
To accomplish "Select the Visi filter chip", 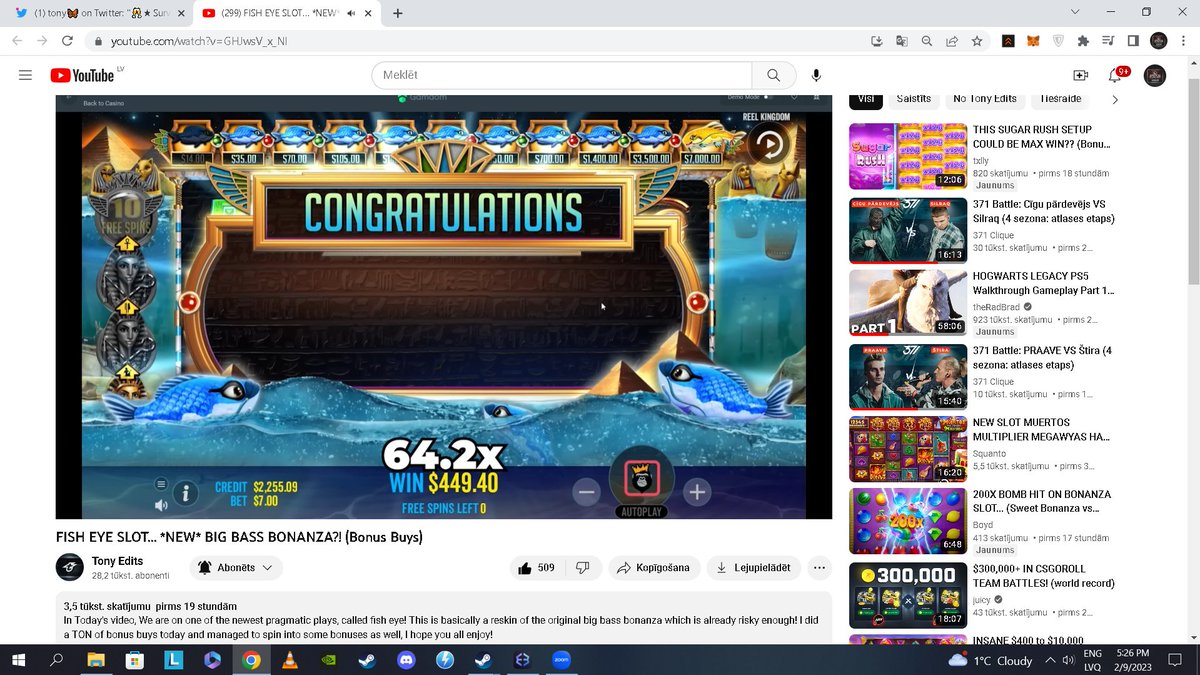I will (867, 99).
